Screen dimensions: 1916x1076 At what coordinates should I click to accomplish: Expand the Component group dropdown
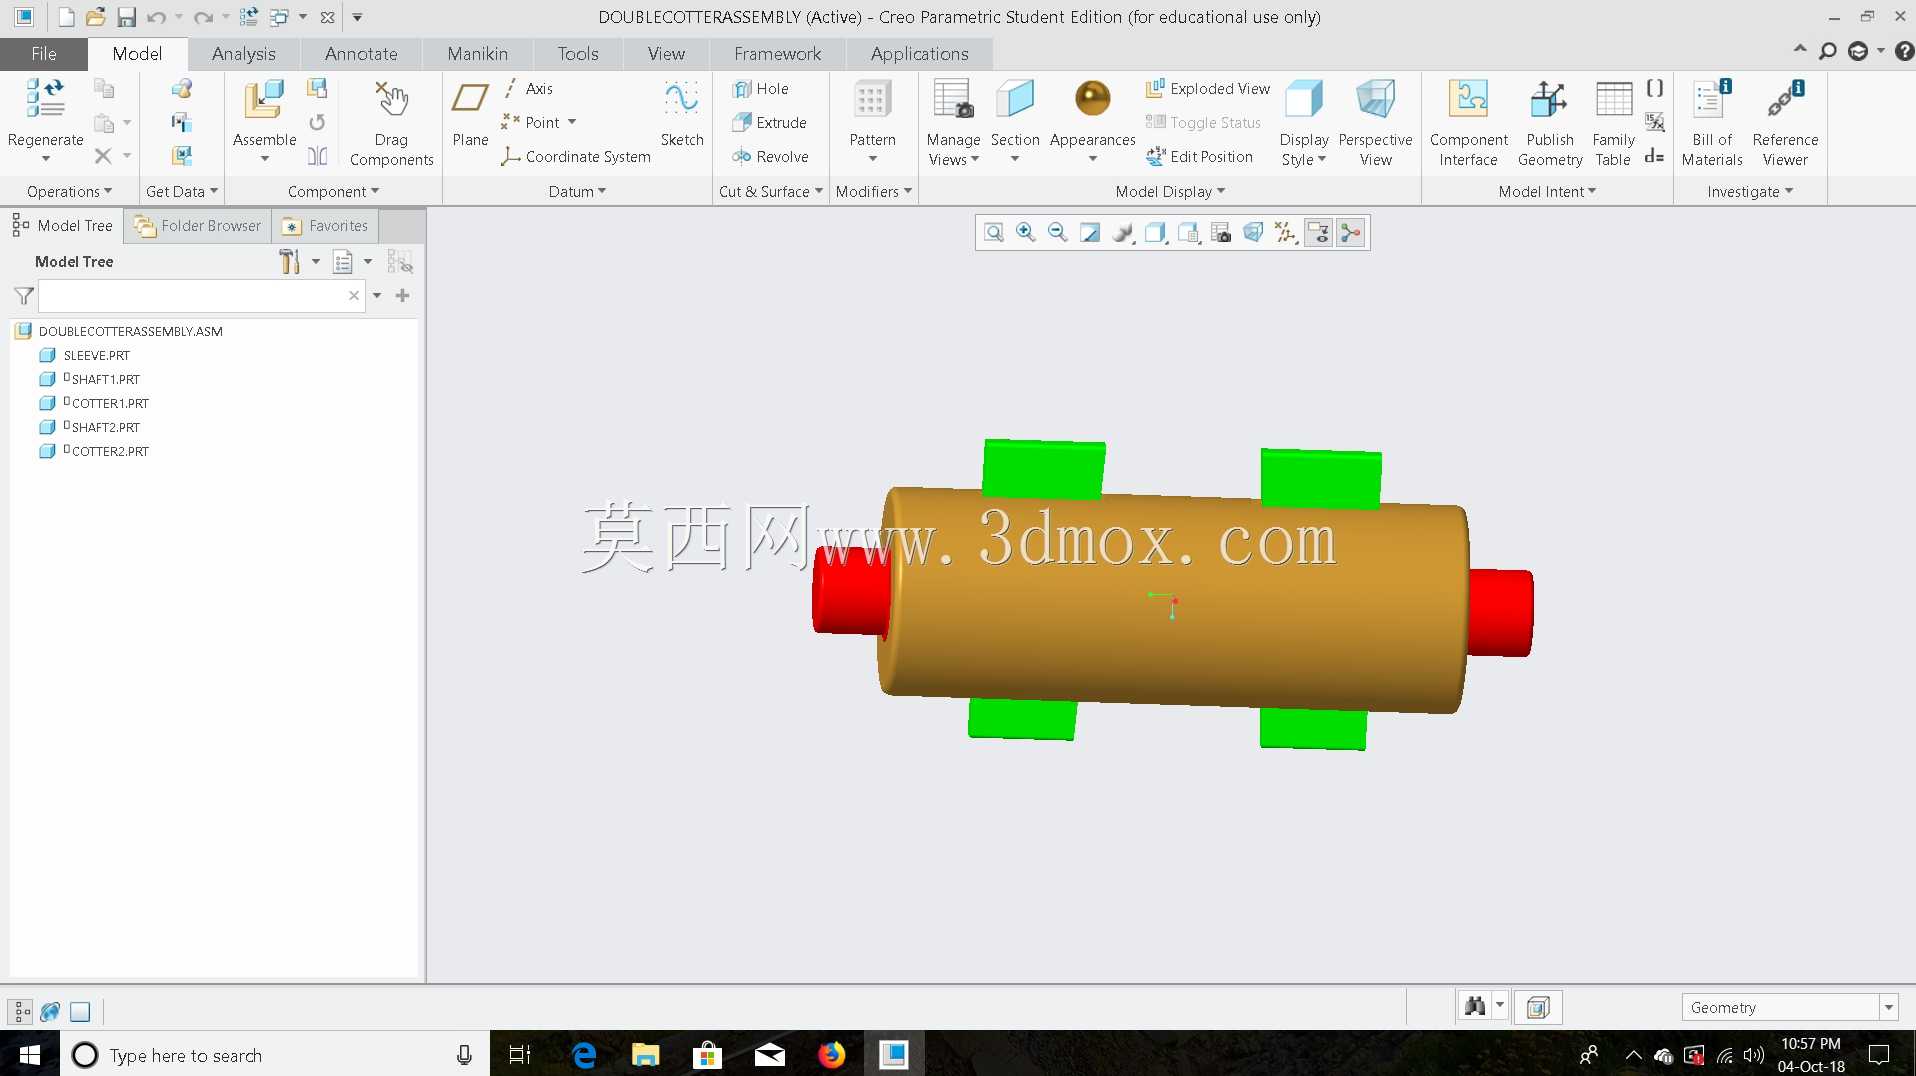pyautogui.click(x=333, y=192)
